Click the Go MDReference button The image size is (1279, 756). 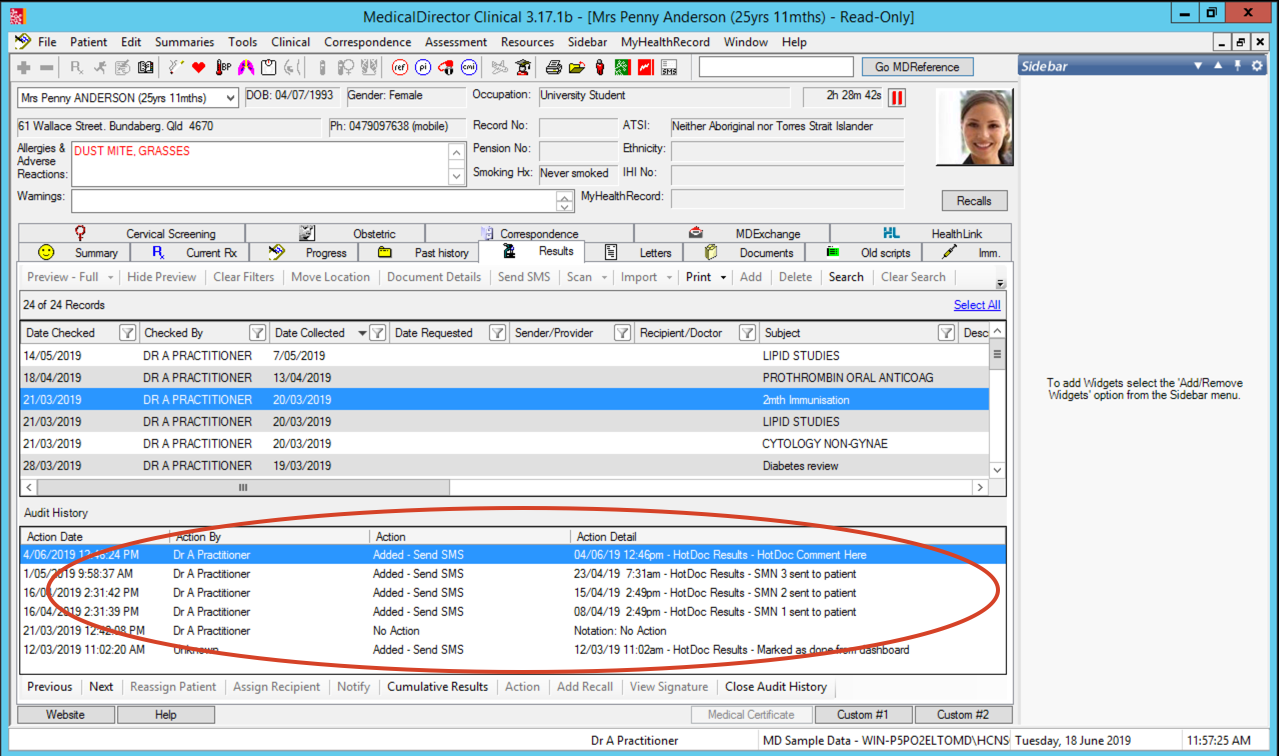(x=917, y=67)
